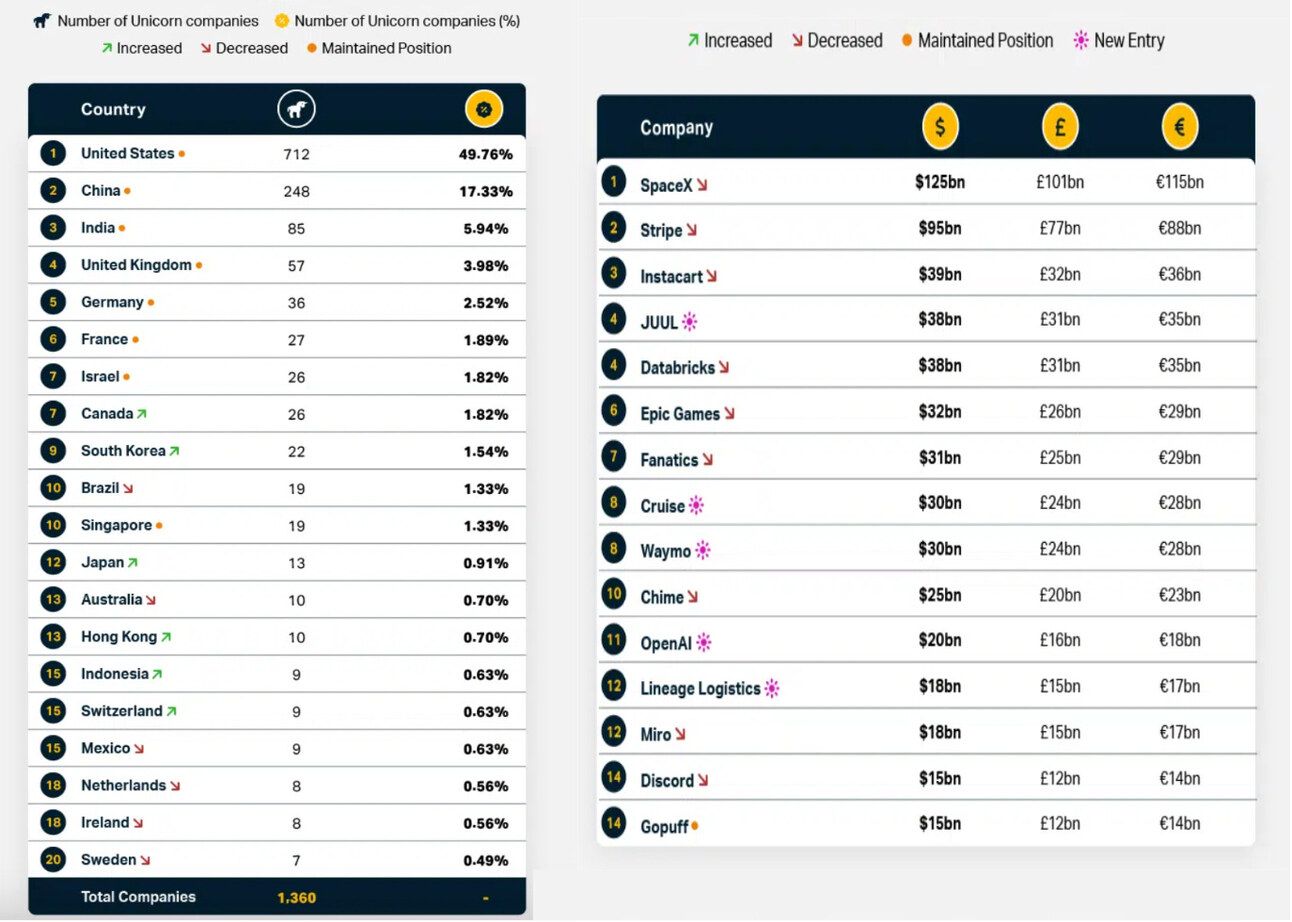Click the yellow legend icon beside 'Number of Unicorn companies (%)'
Screen dimensions: 1292x922
click(282, 21)
